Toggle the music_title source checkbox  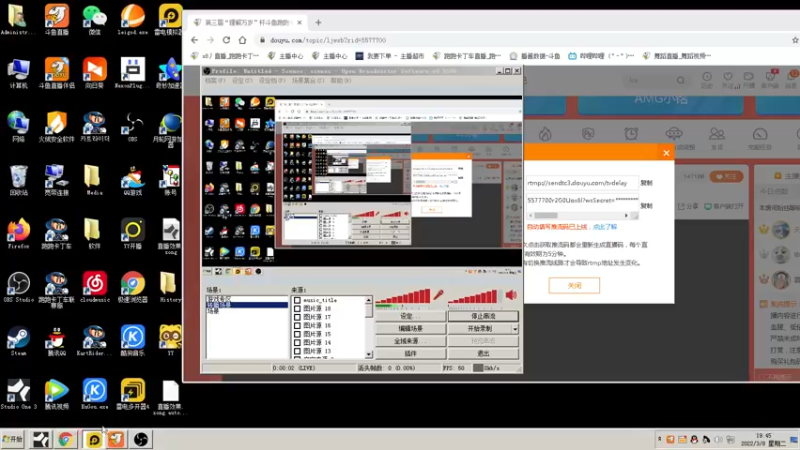[x=297, y=301]
